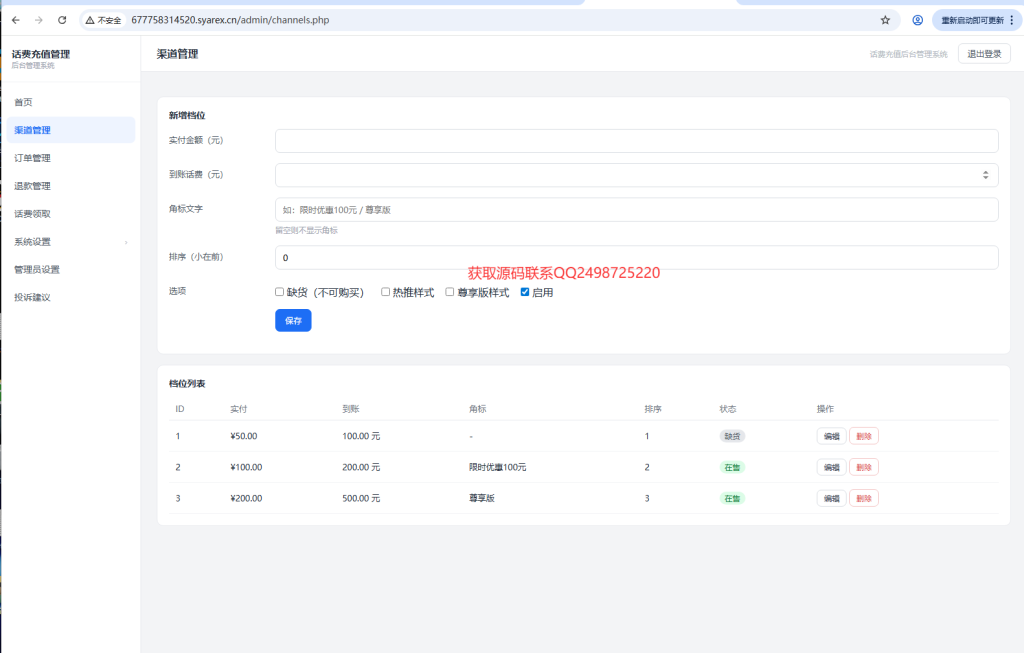Screen dimensions: 1024x653
Task: Expand 系统设置 submenu chevron
Action: point(126,242)
